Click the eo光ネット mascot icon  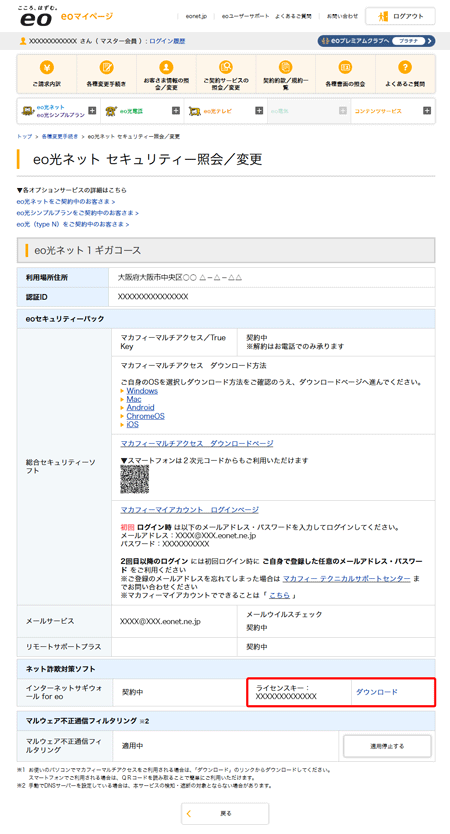pyautogui.click(x=28, y=111)
